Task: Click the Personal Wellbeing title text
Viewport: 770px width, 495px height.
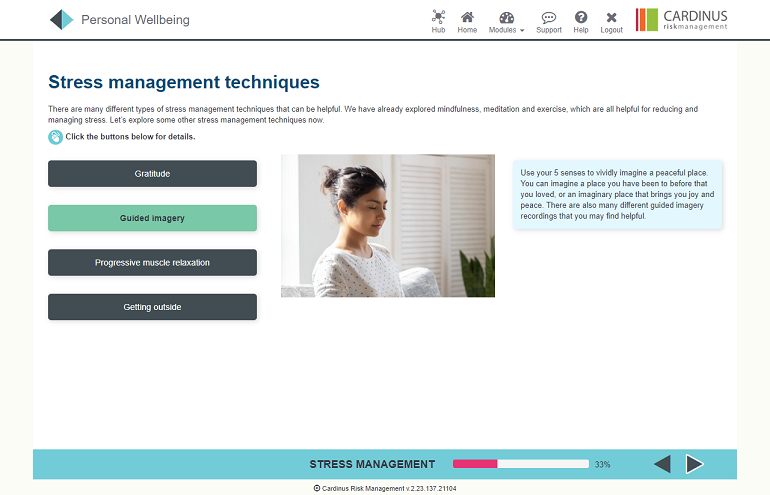Action: coord(135,20)
